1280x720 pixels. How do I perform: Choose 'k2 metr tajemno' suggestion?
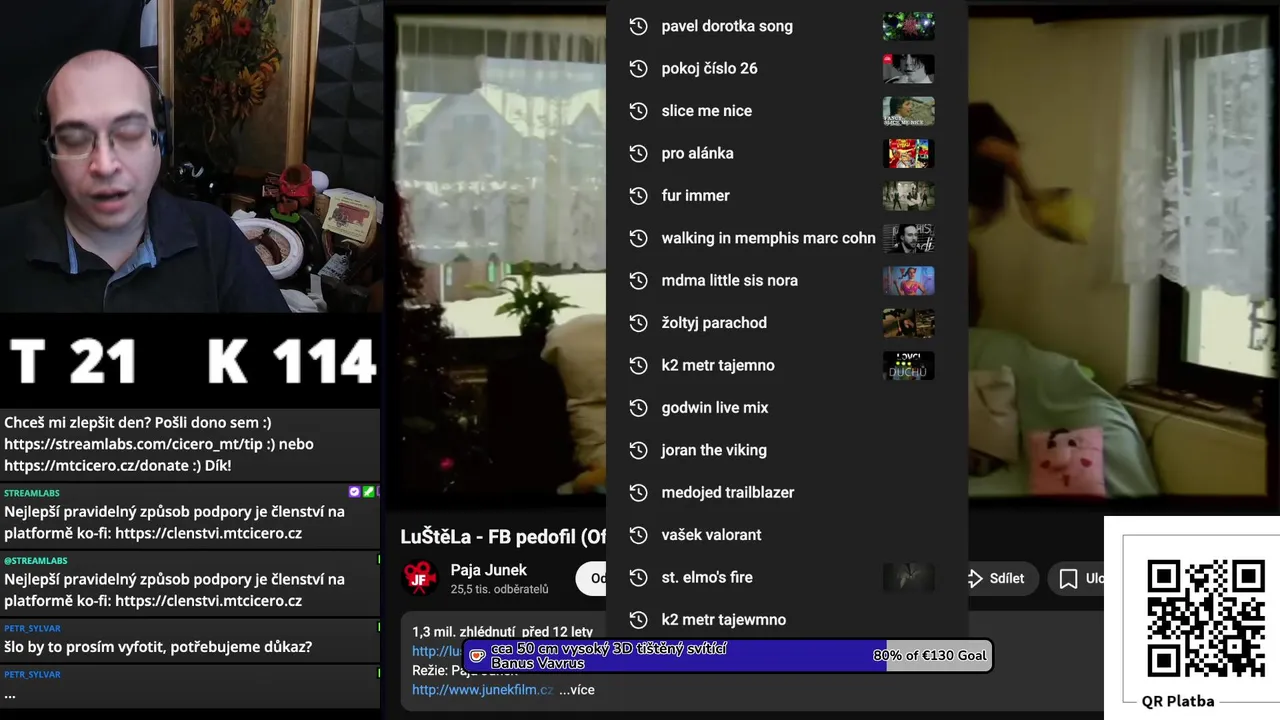(x=786, y=365)
